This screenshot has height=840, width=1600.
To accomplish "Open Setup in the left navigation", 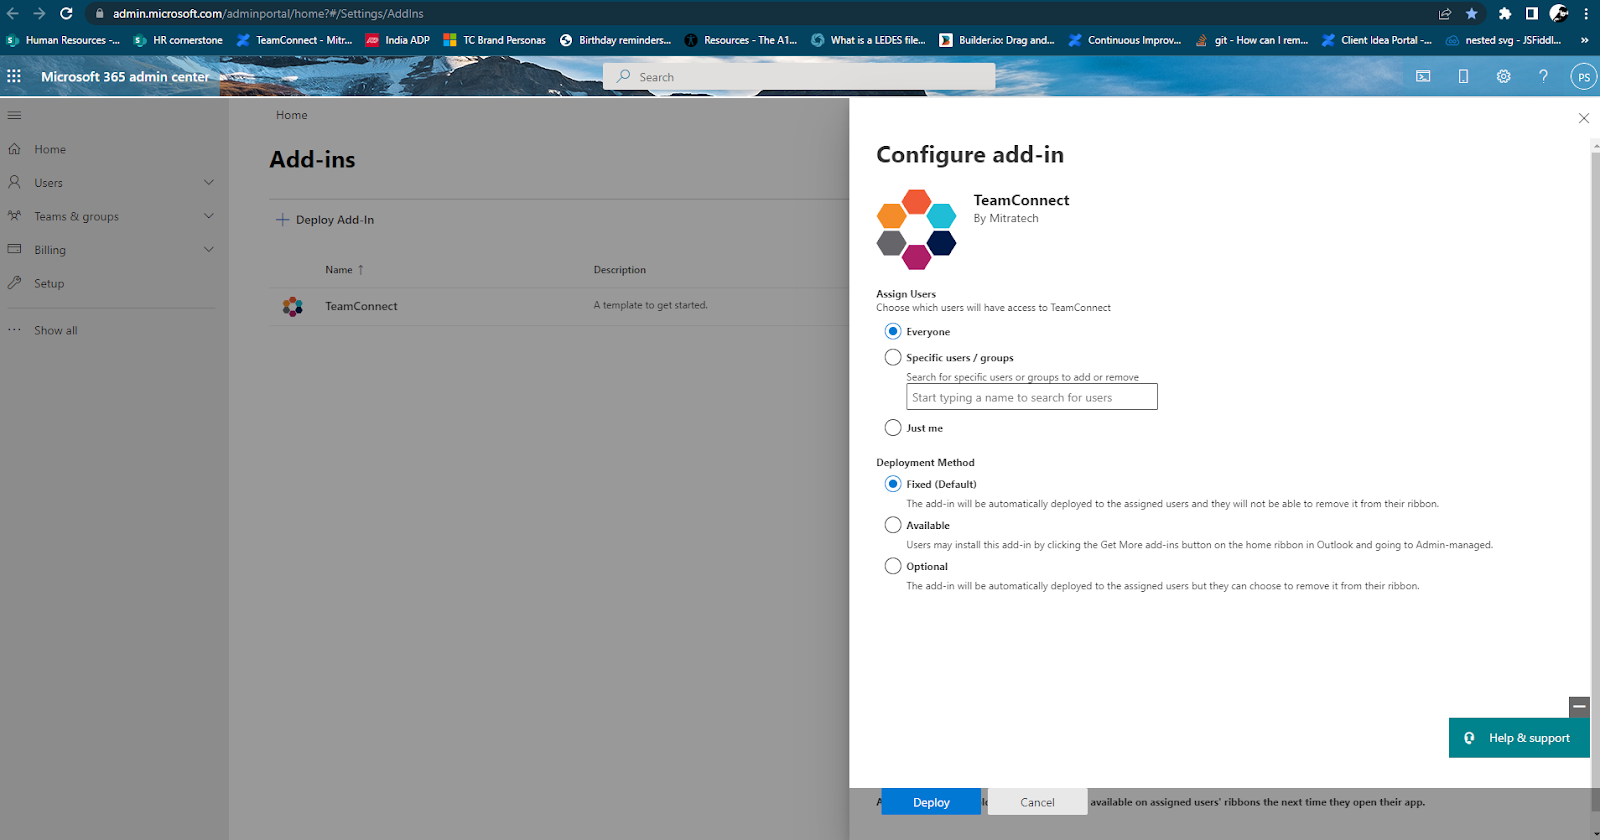I will [49, 283].
